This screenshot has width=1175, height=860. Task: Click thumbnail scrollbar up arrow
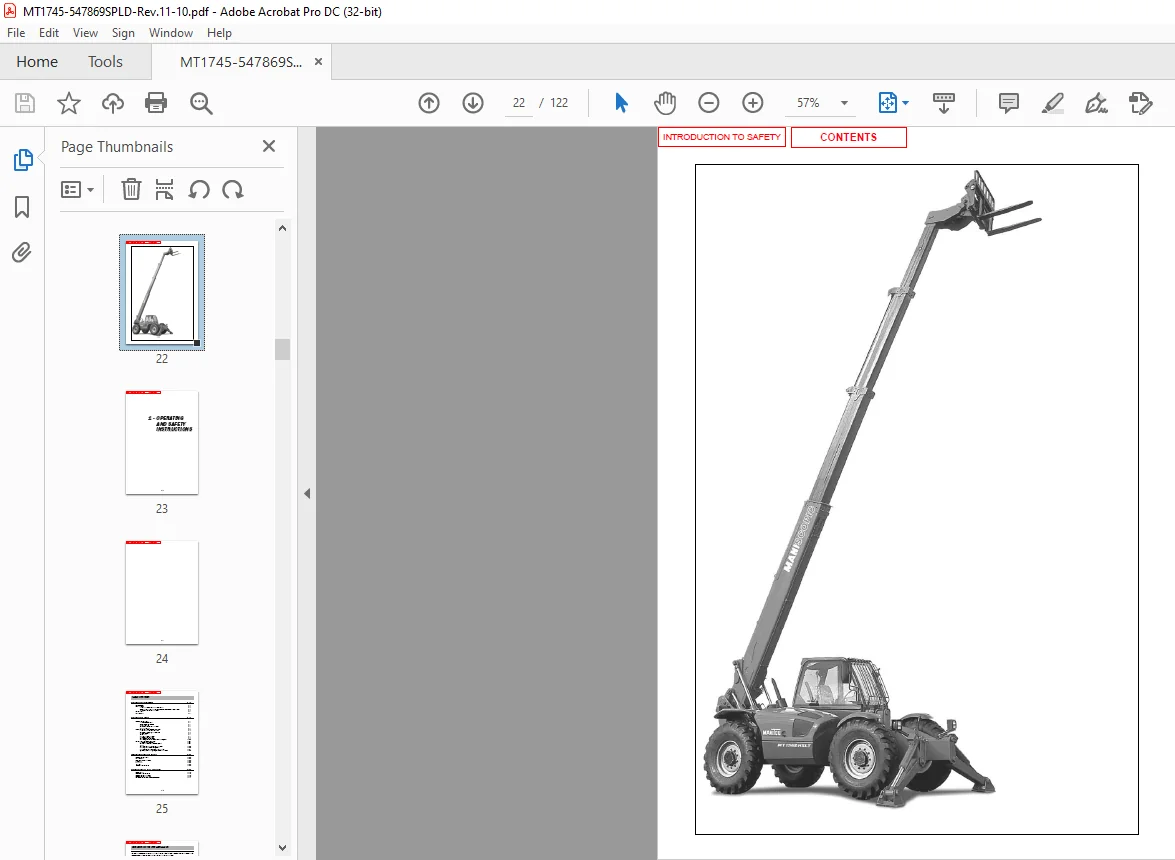tap(283, 228)
